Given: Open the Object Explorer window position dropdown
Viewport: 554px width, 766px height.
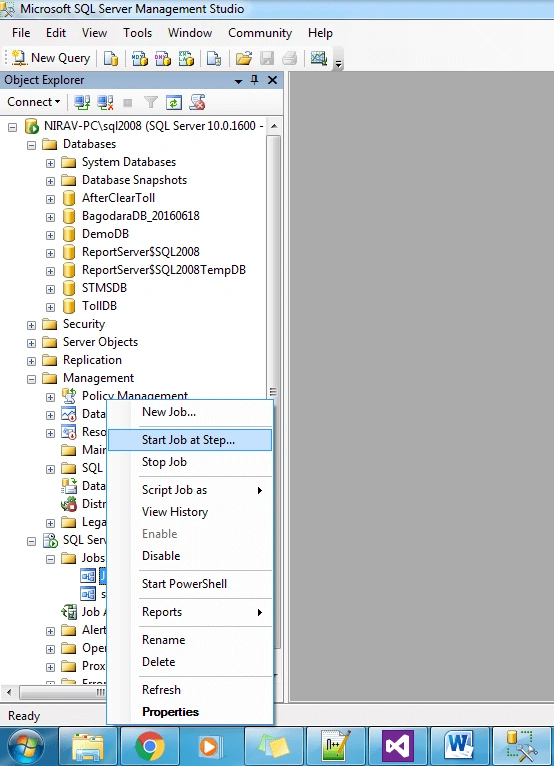Looking at the screenshot, I should point(238,81).
